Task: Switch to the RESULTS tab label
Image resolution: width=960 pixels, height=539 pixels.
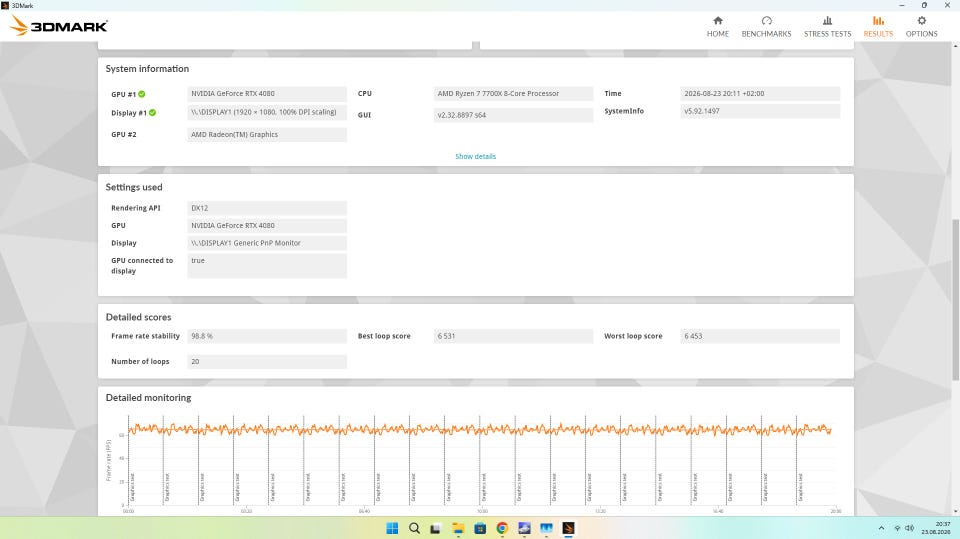Action: click(878, 34)
